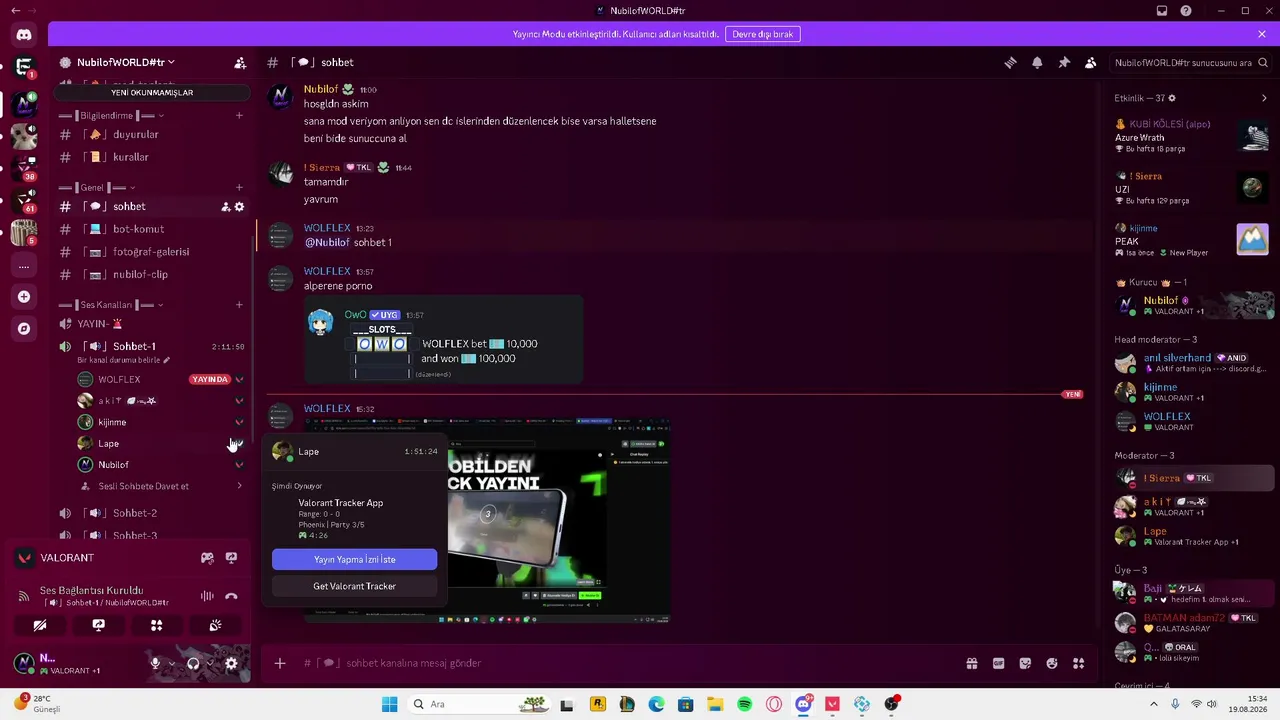Expand the Nubilof voice user chevron
Viewport: 1280px width, 720px height.
tap(239, 465)
